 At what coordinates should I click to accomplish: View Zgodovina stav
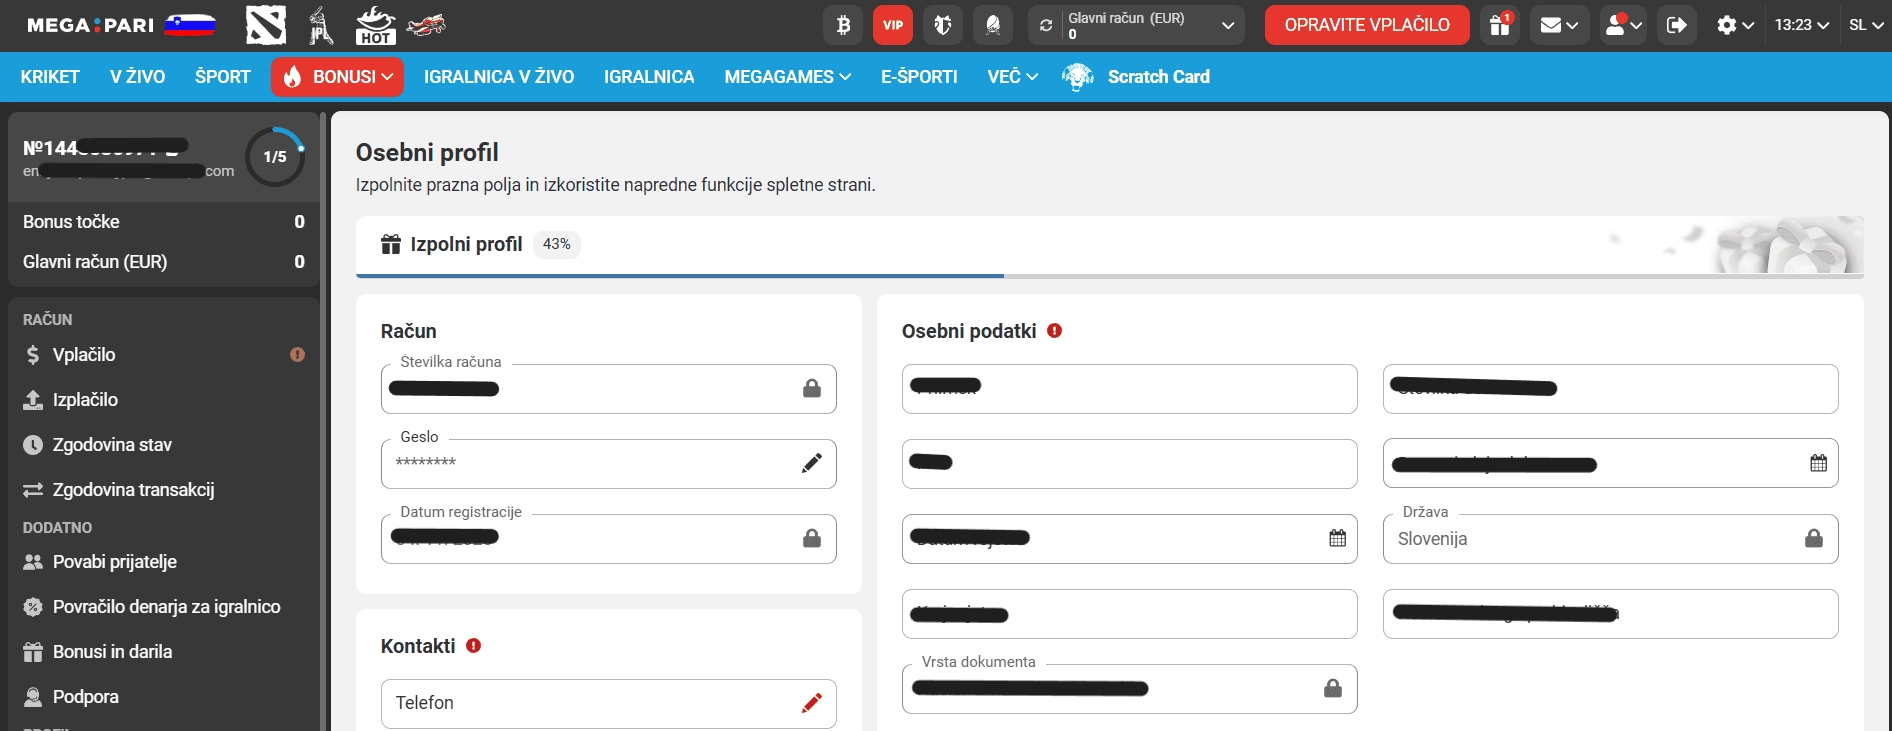(x=164, y=445)
